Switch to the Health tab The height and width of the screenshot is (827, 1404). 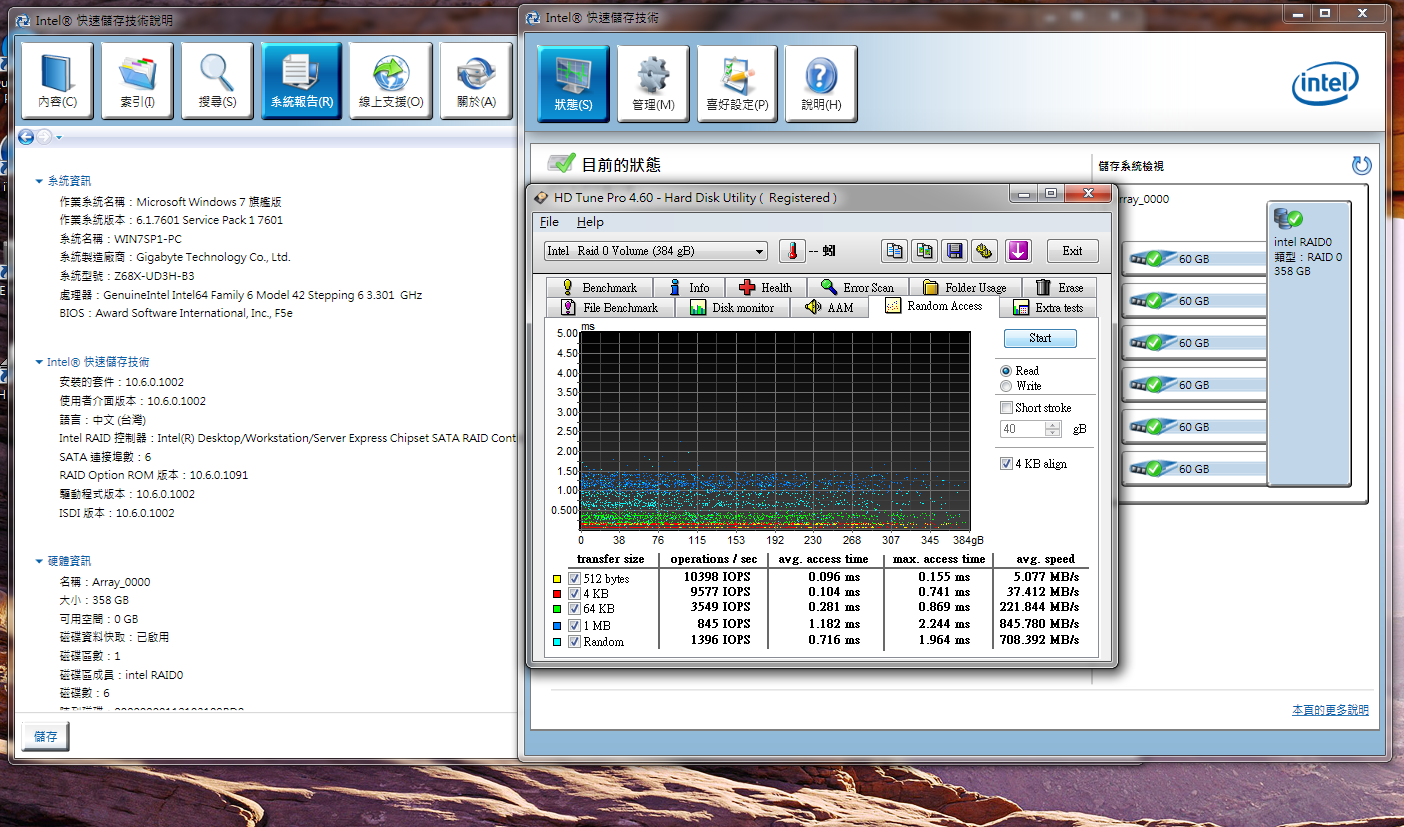click(x=765, y=288)
